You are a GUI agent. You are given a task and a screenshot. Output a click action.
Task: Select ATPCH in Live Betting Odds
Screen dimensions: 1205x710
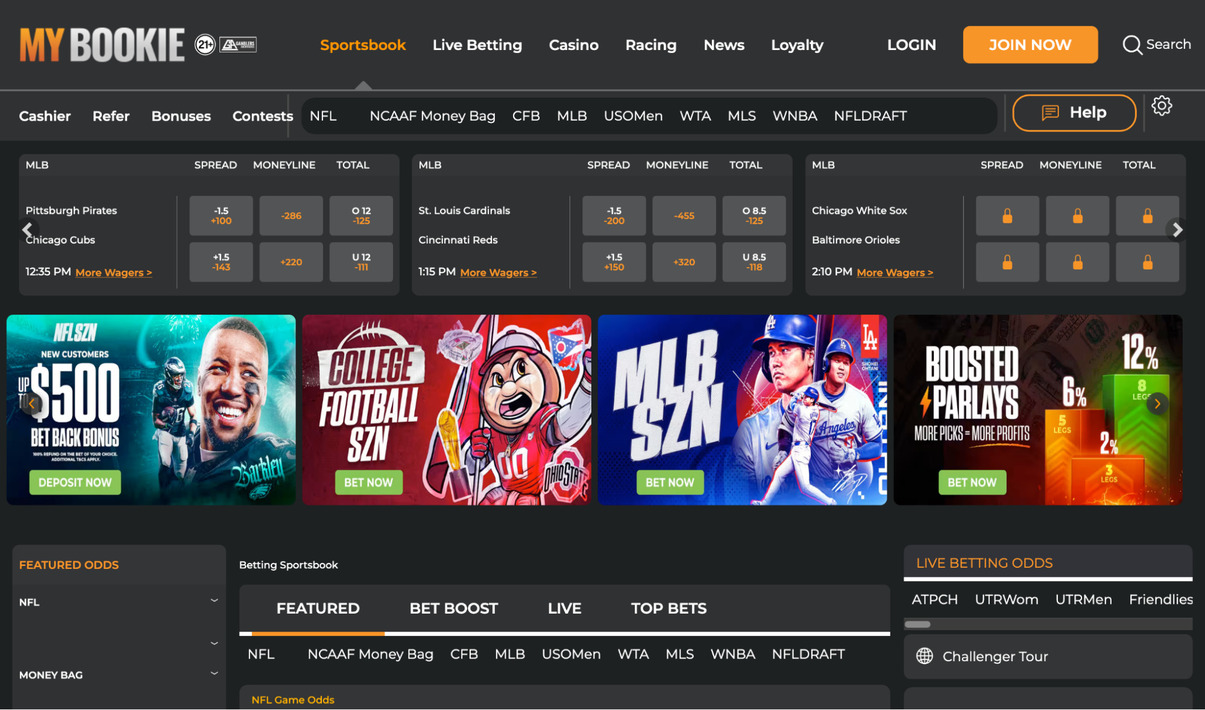click(935, 600)
